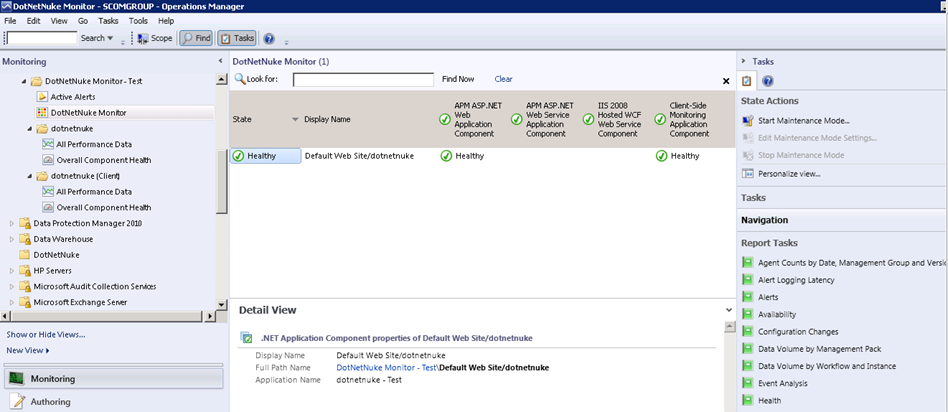Open the Search dropdown arrow
948x412 pixels.
pyautogui.click(x=110, y=38)
